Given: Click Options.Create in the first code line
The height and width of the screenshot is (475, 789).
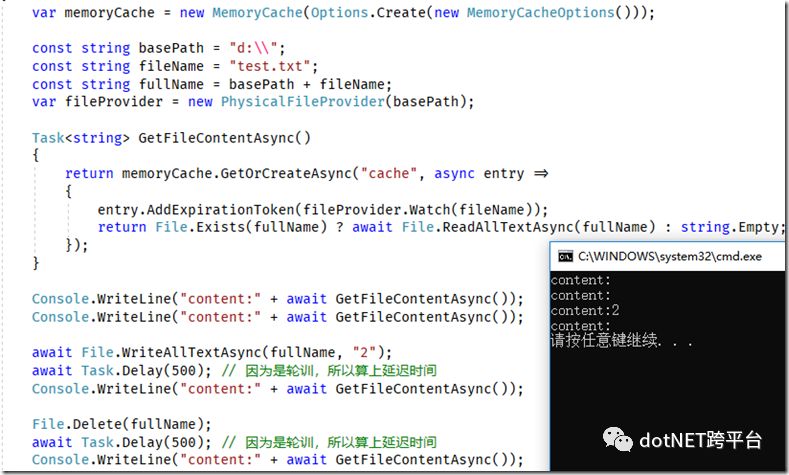Looking at the screenshot, I should pos(368,12).
